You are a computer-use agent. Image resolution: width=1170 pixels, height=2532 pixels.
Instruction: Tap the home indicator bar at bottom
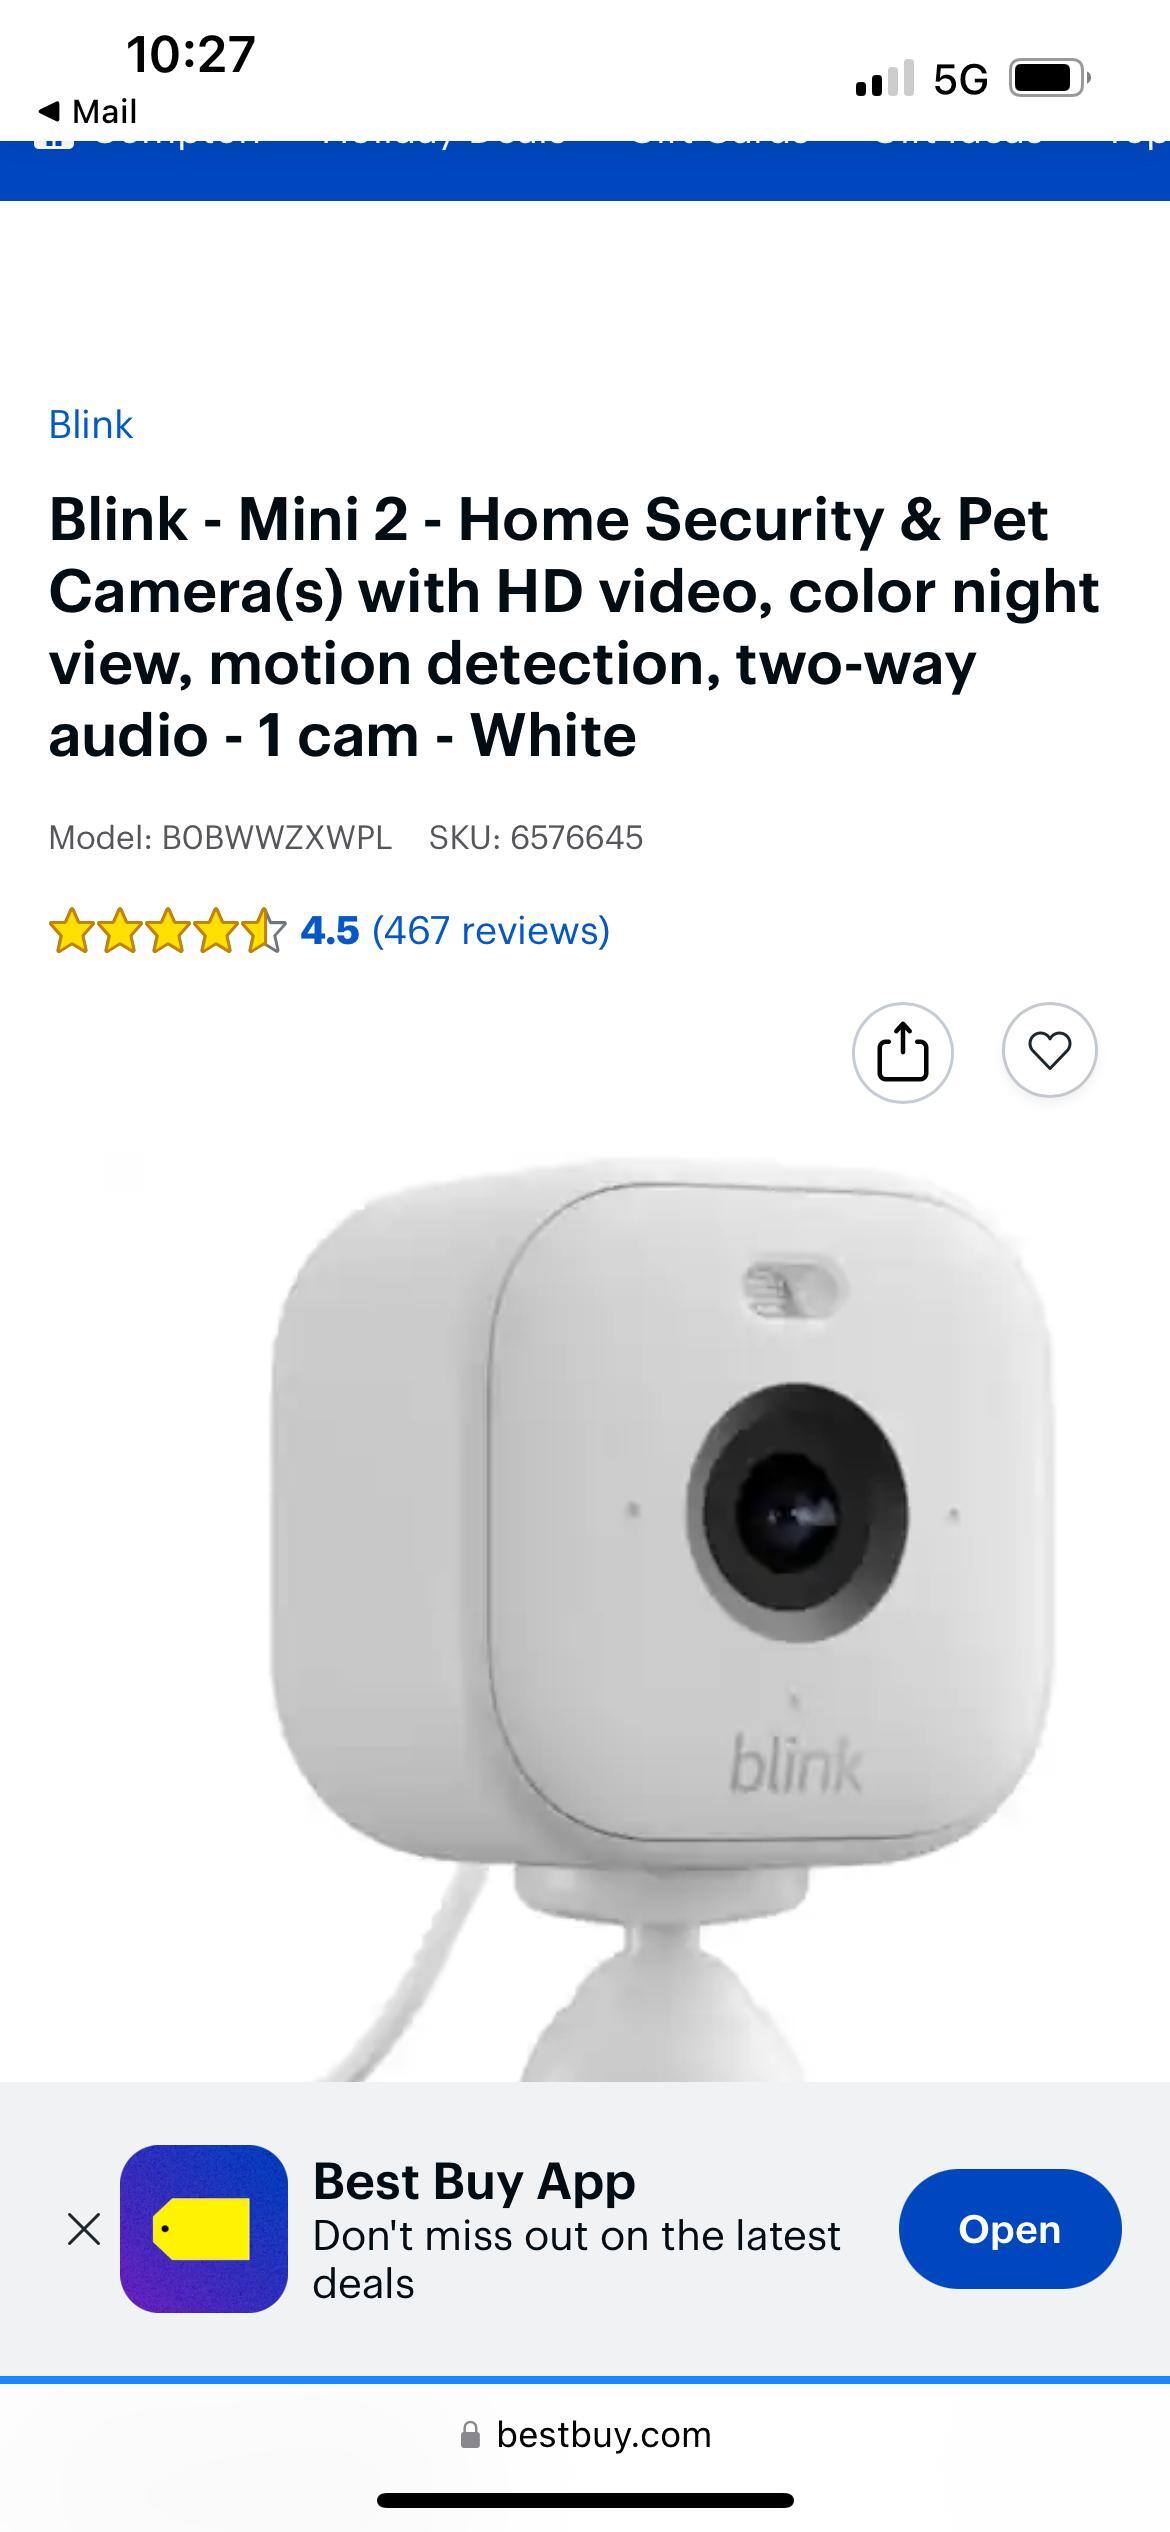point(585,2501)
